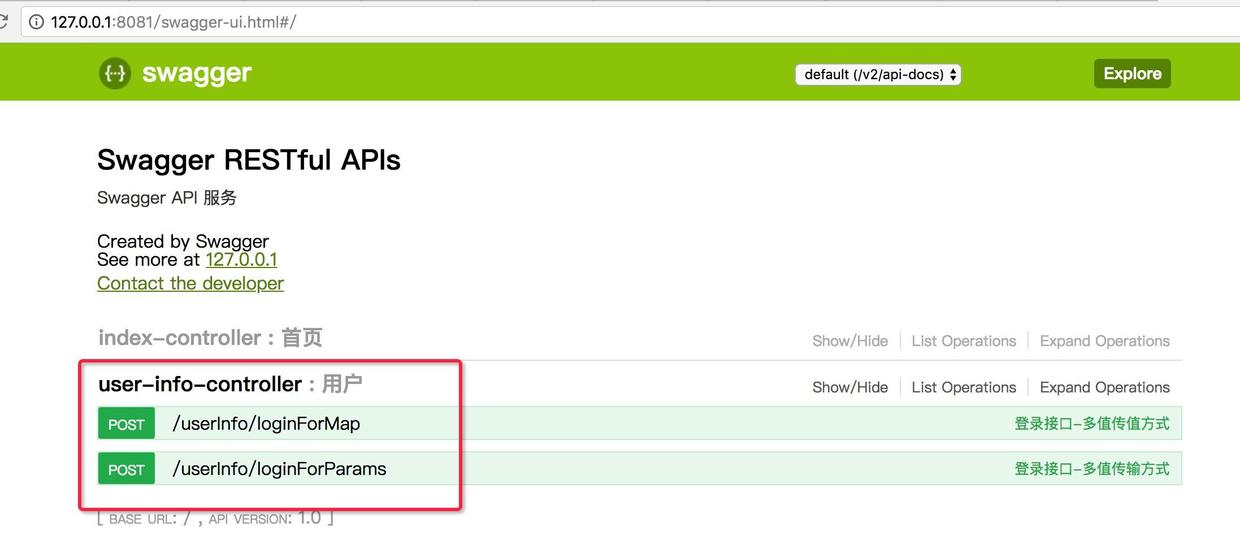Click the POST badge for loginForMap

click(126, 424)
